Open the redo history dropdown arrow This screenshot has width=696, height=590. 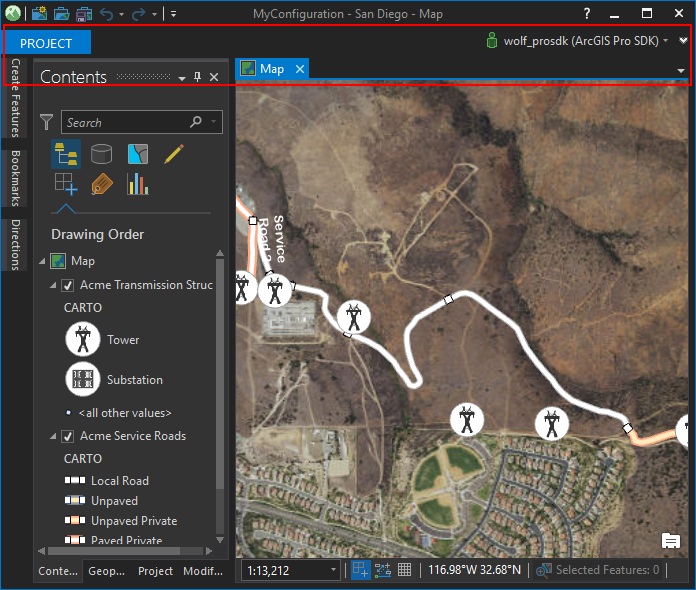[x=154, y=15]
